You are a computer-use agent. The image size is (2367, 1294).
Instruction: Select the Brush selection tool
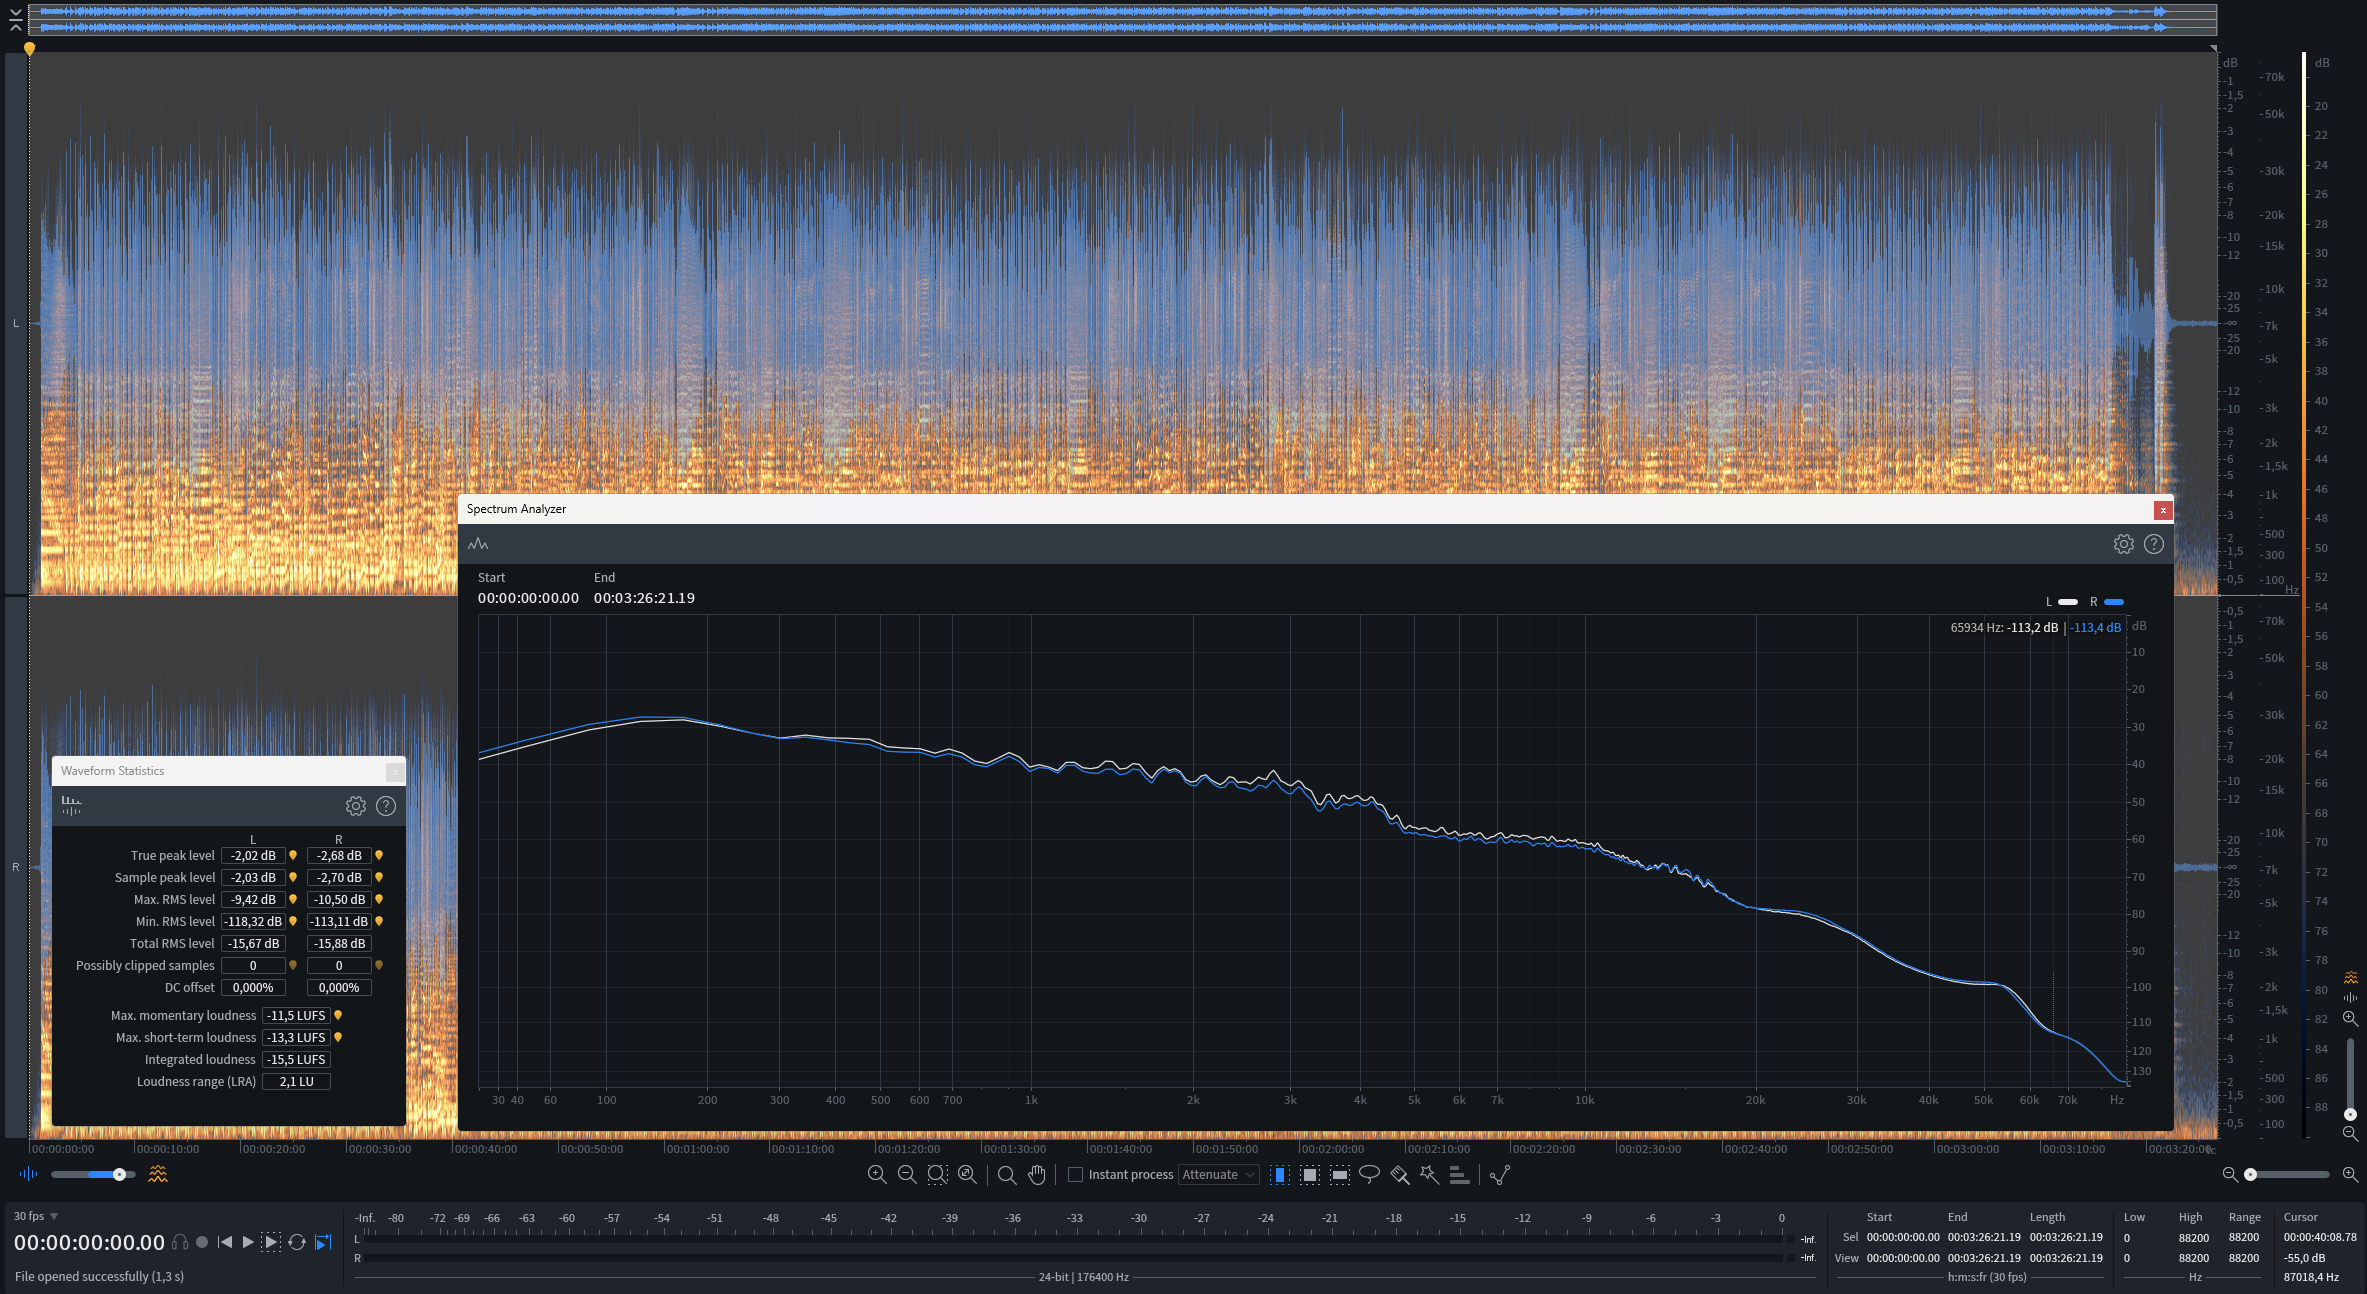[1399, 1174]
